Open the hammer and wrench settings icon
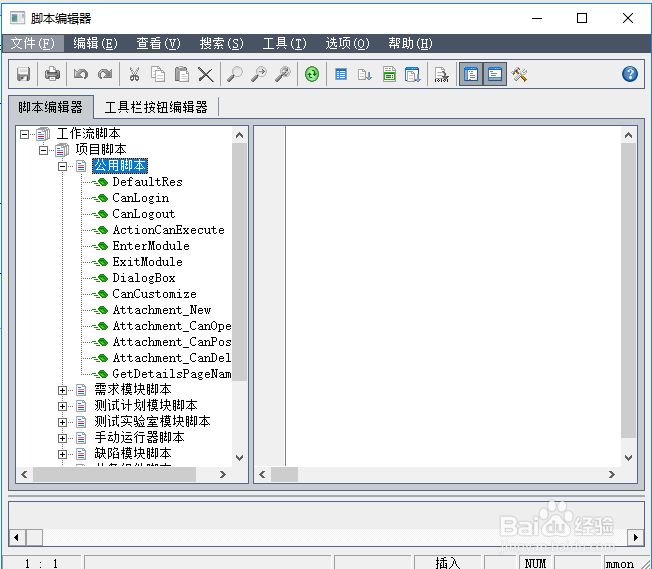652x569 pixels. click(519, 74)
